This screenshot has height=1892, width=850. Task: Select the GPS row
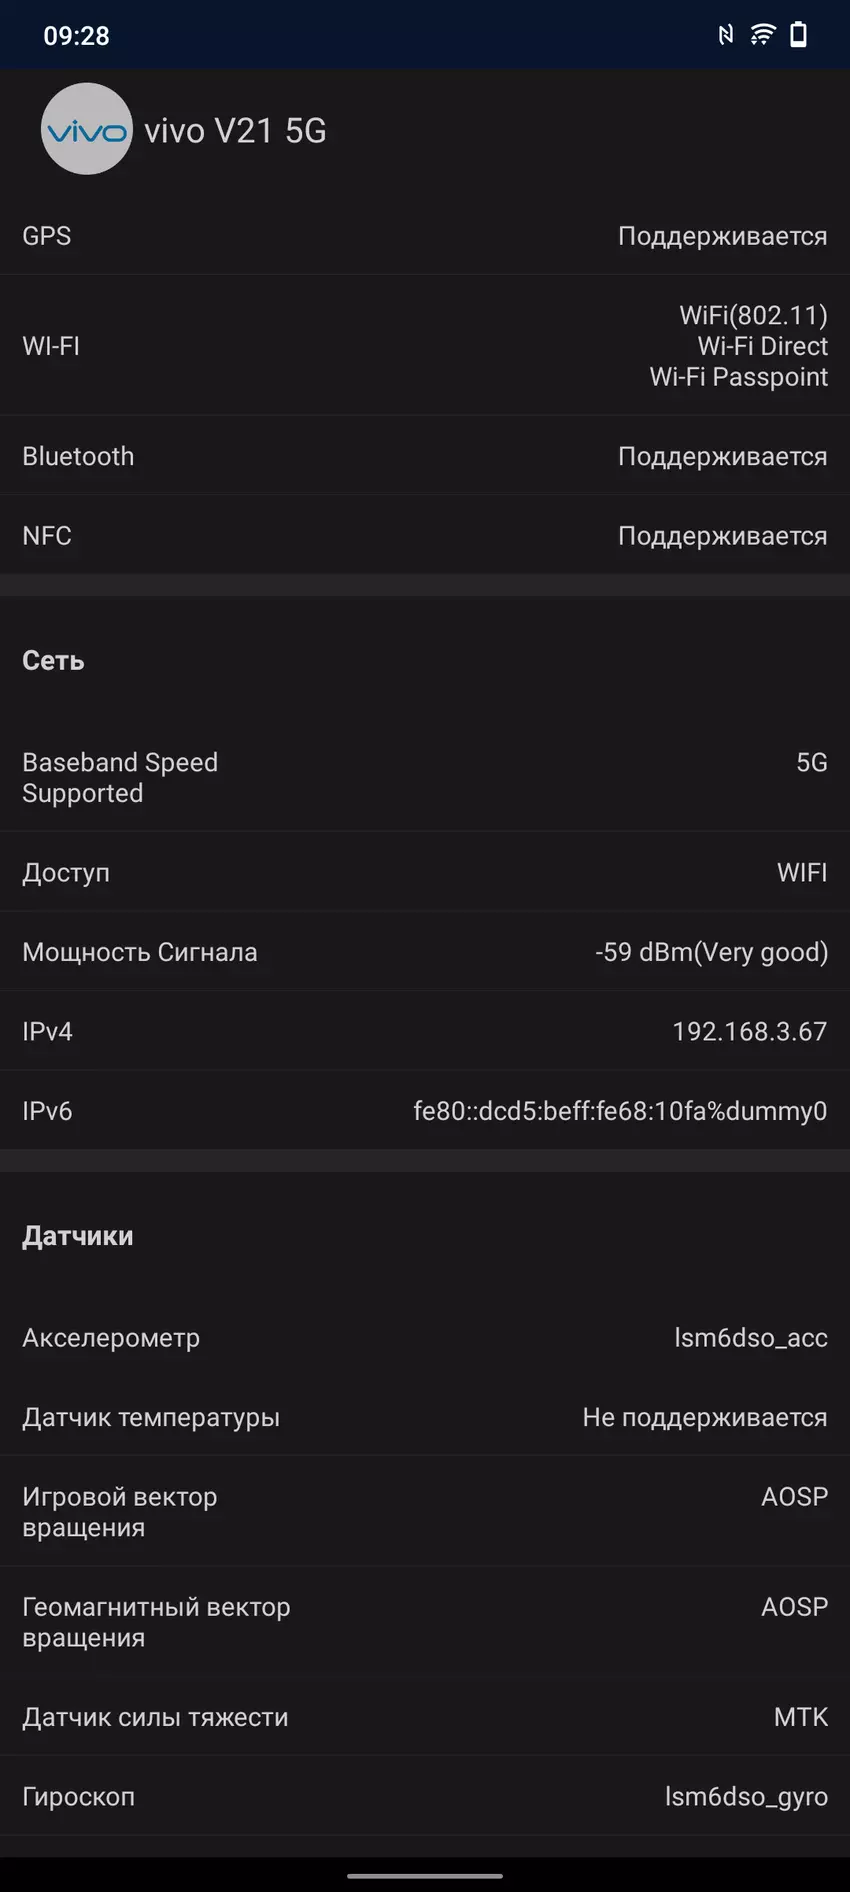(425, 236)
